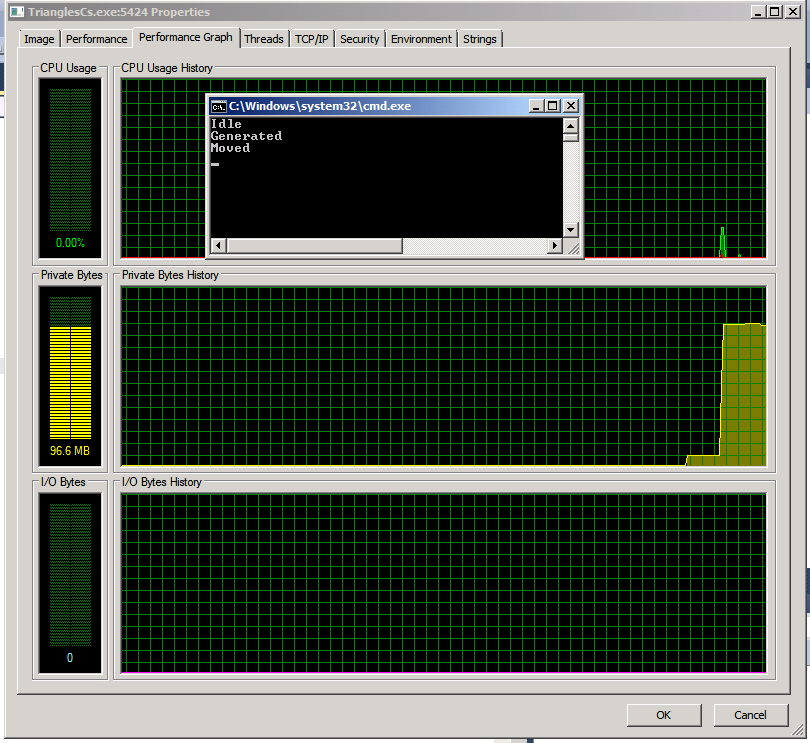810x743 pixels.
Task: Switch to the Image tab
Action: (39, 39)
